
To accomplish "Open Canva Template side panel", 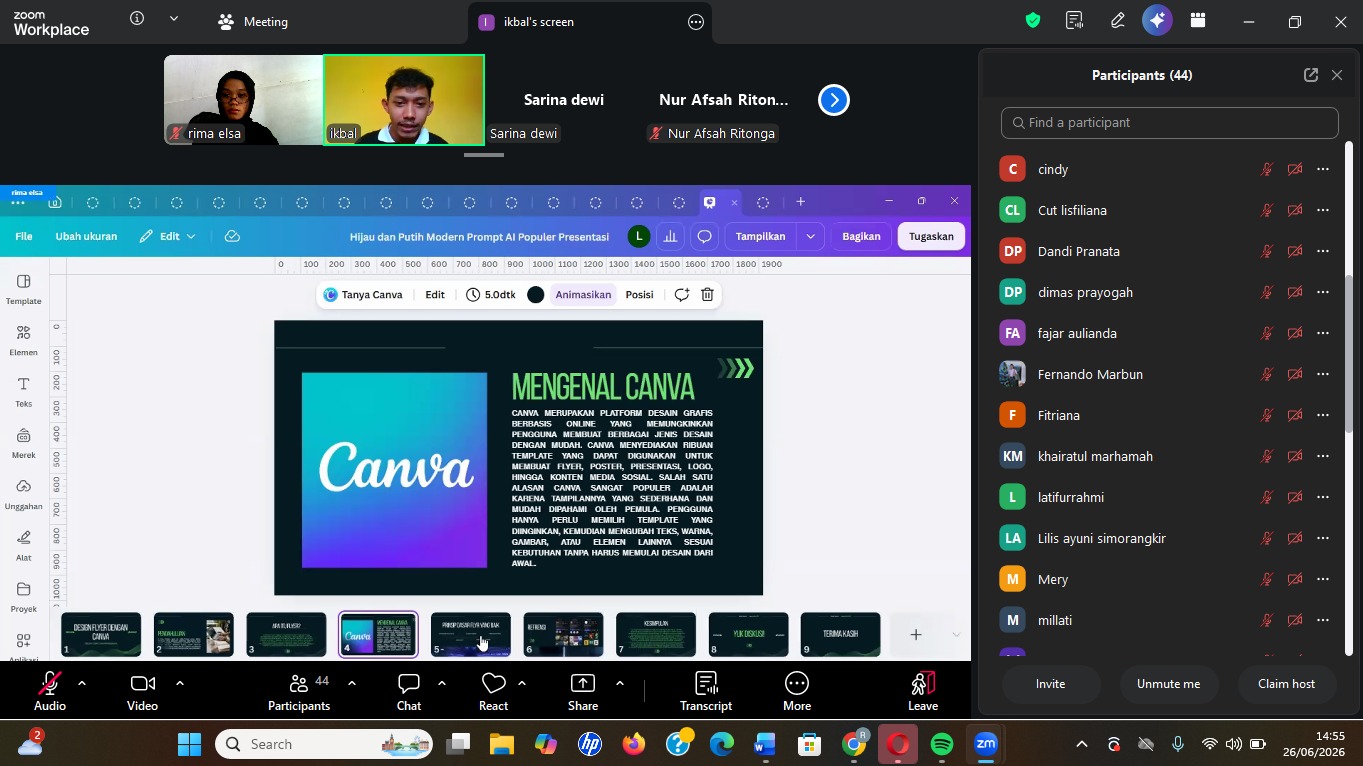I will pos(24,289).
